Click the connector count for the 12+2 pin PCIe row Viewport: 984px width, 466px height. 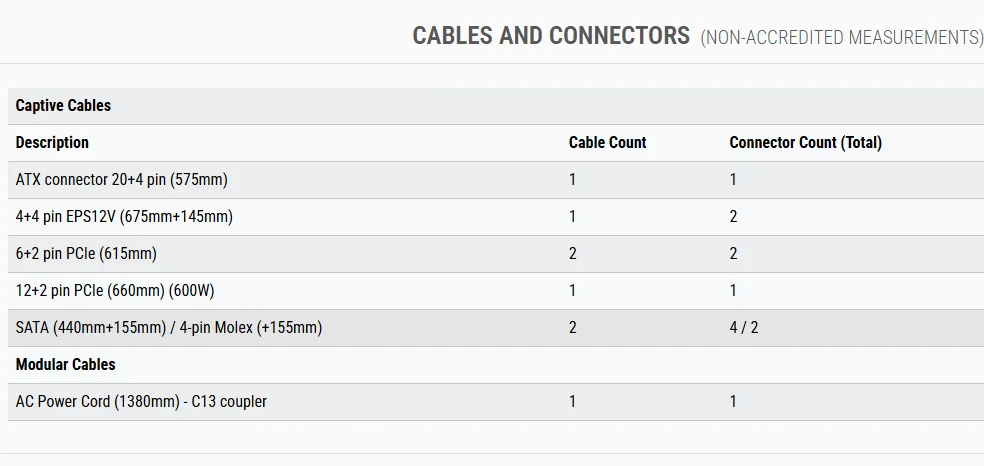(733, 291)
